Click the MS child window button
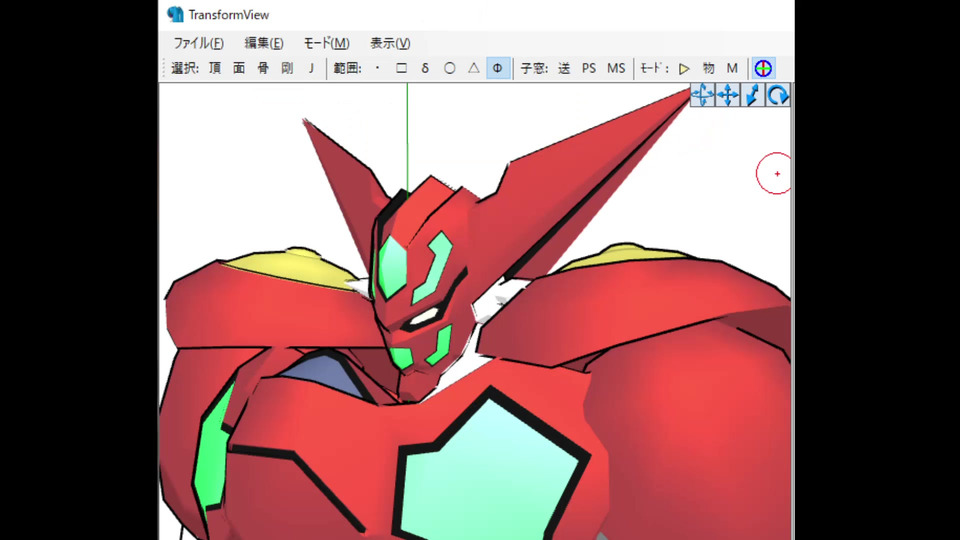 click(x=616, y=68)
